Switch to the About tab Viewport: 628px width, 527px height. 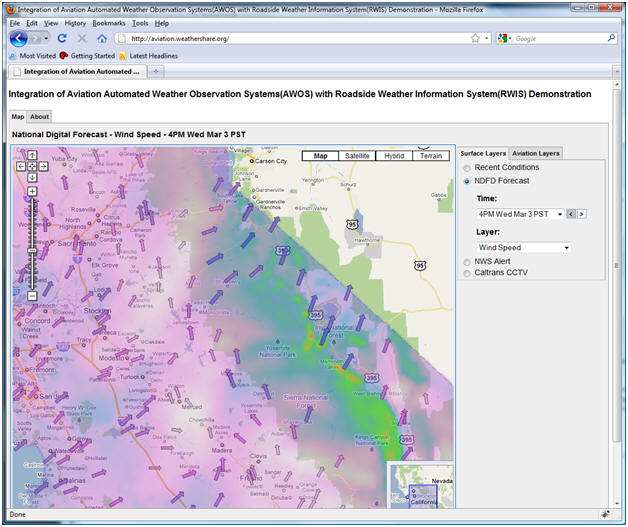click(x=39, y=117)
